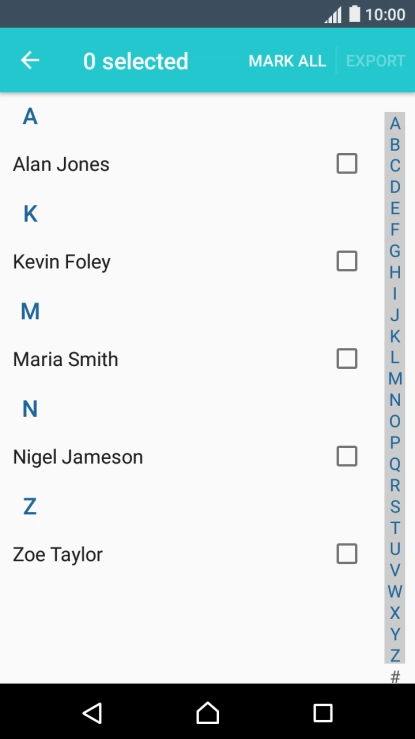Tap the EXPORT button
Screen dimensions: 415x739
tap(375, 61)
